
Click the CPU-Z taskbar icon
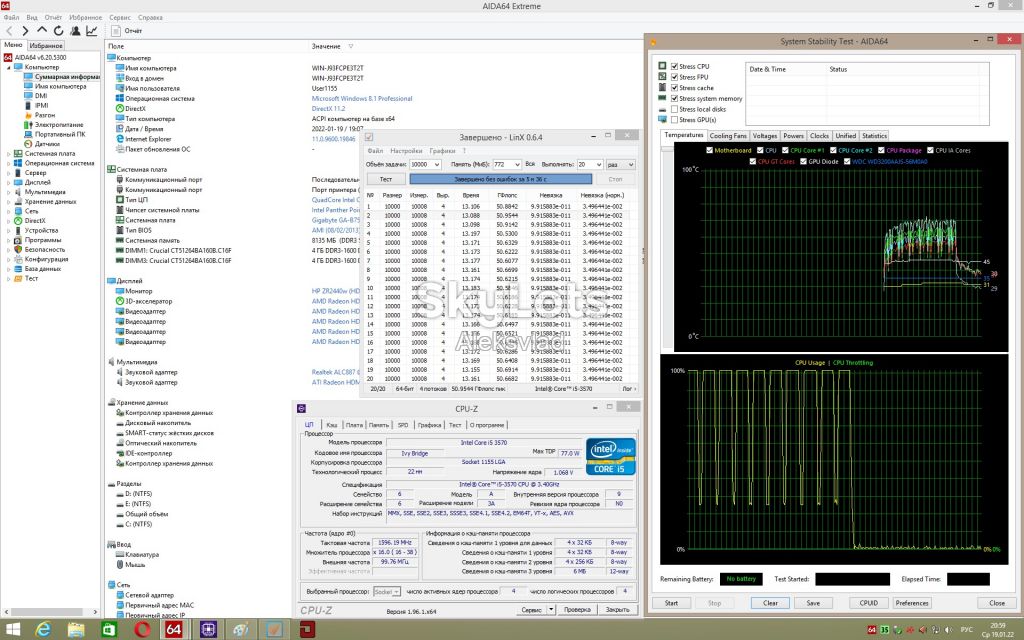click(x=208, y=630)
